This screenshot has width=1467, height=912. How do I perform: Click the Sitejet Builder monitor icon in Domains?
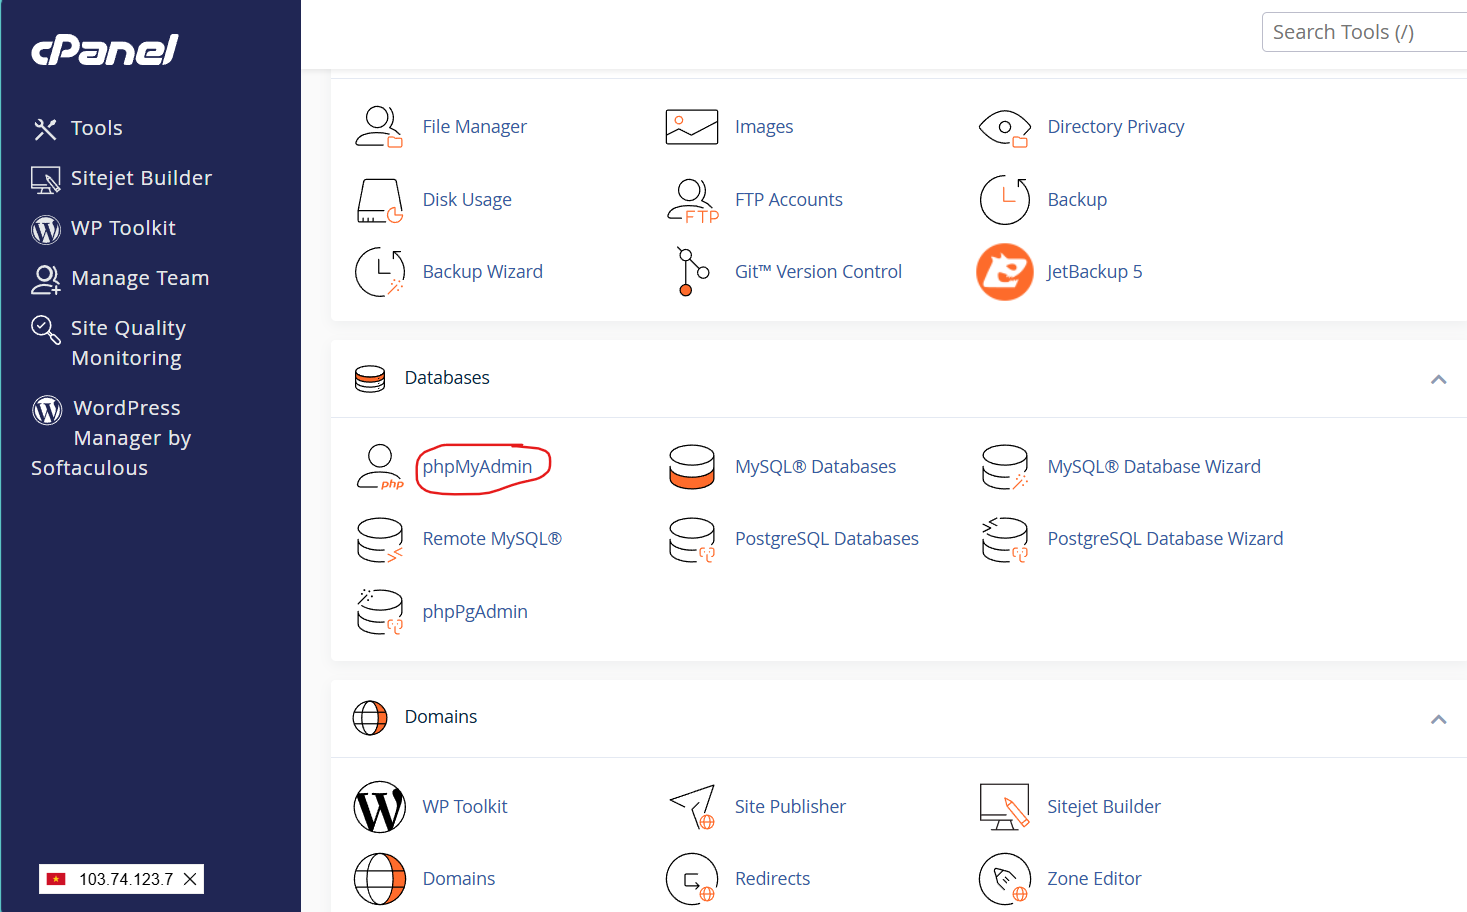(1004, 807)
